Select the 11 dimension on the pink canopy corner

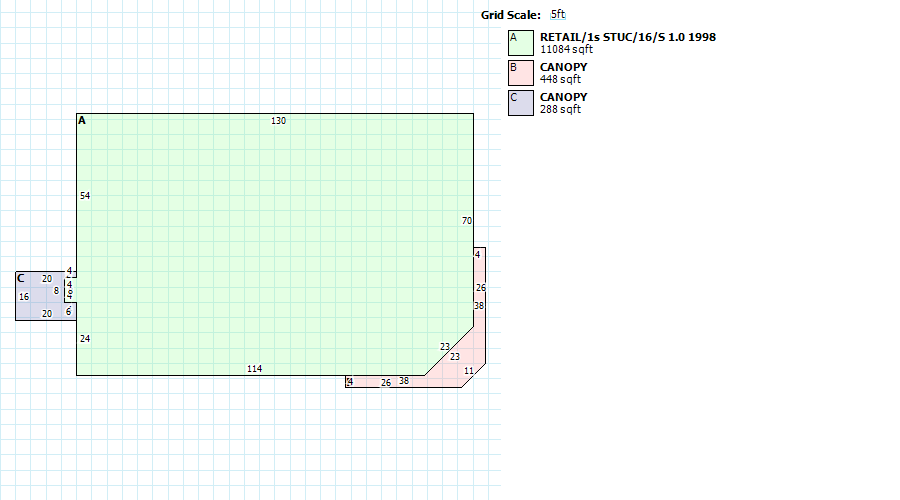468,371
